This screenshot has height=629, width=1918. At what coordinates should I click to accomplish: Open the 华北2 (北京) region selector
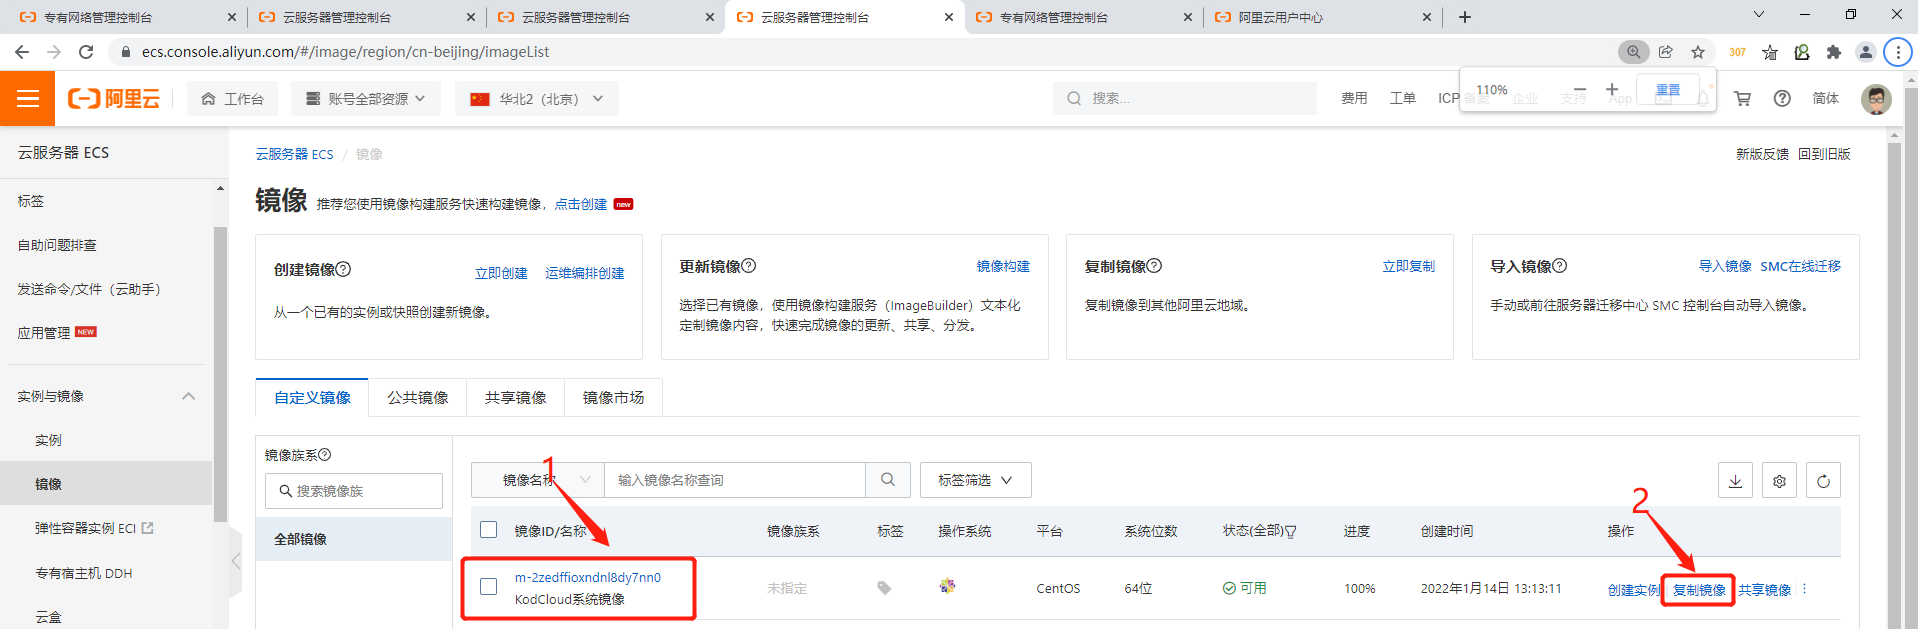pos(537,98)
